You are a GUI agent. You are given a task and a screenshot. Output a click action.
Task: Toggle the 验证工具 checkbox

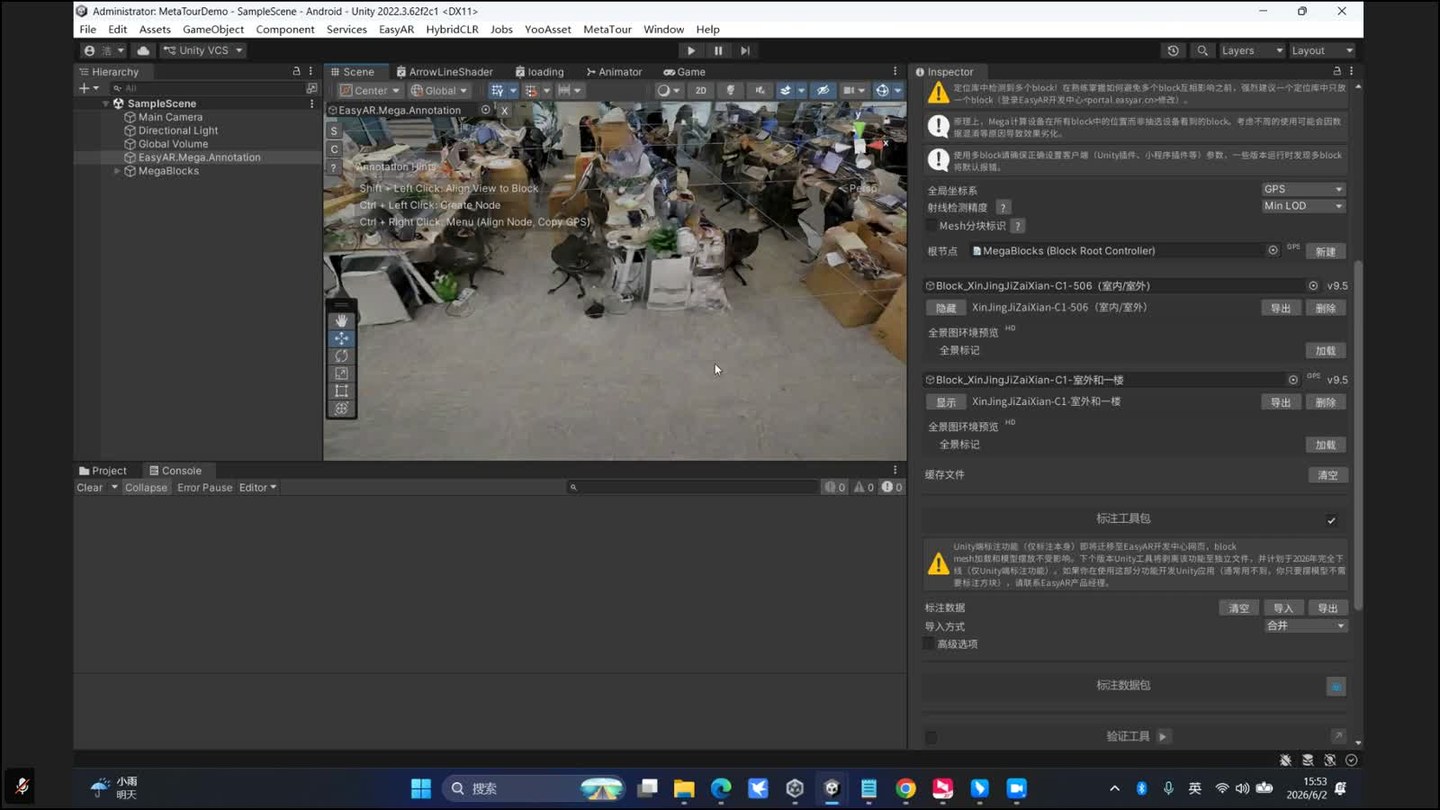pyautogui.click(x=931, y=737)
